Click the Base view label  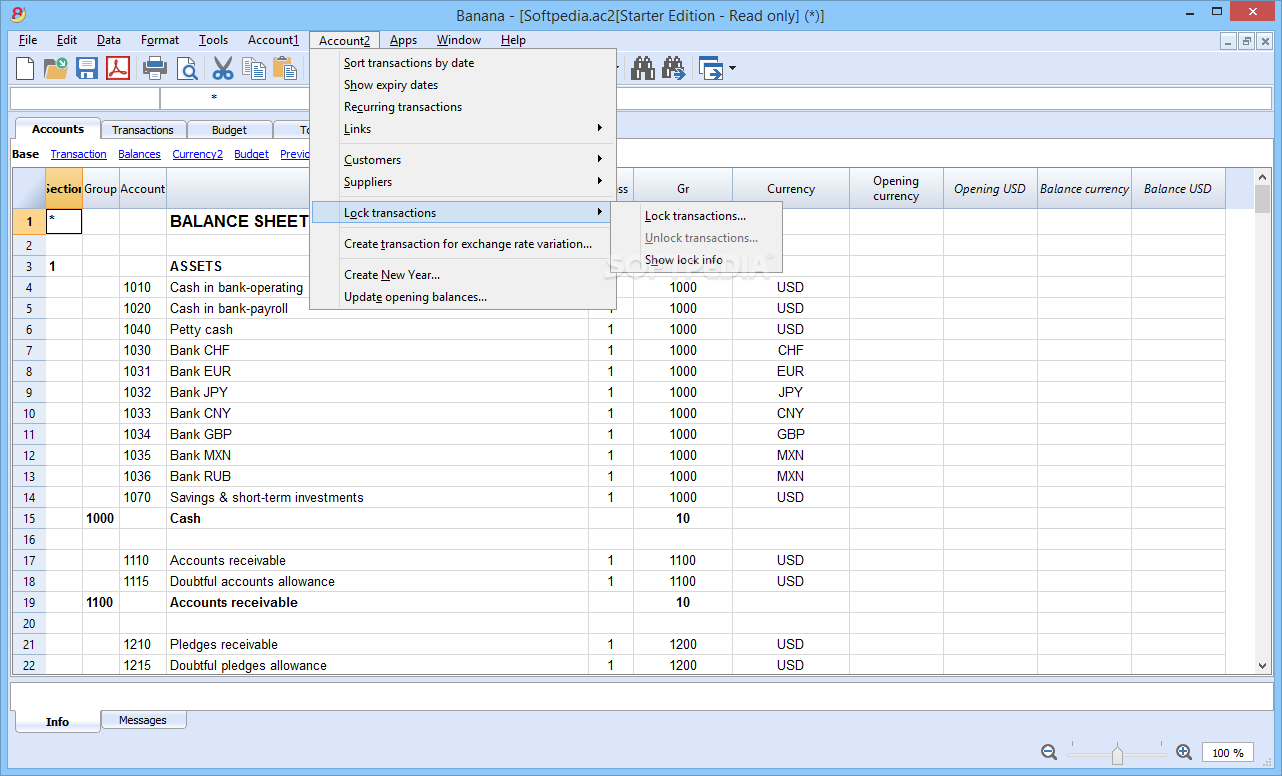(25, 154)
